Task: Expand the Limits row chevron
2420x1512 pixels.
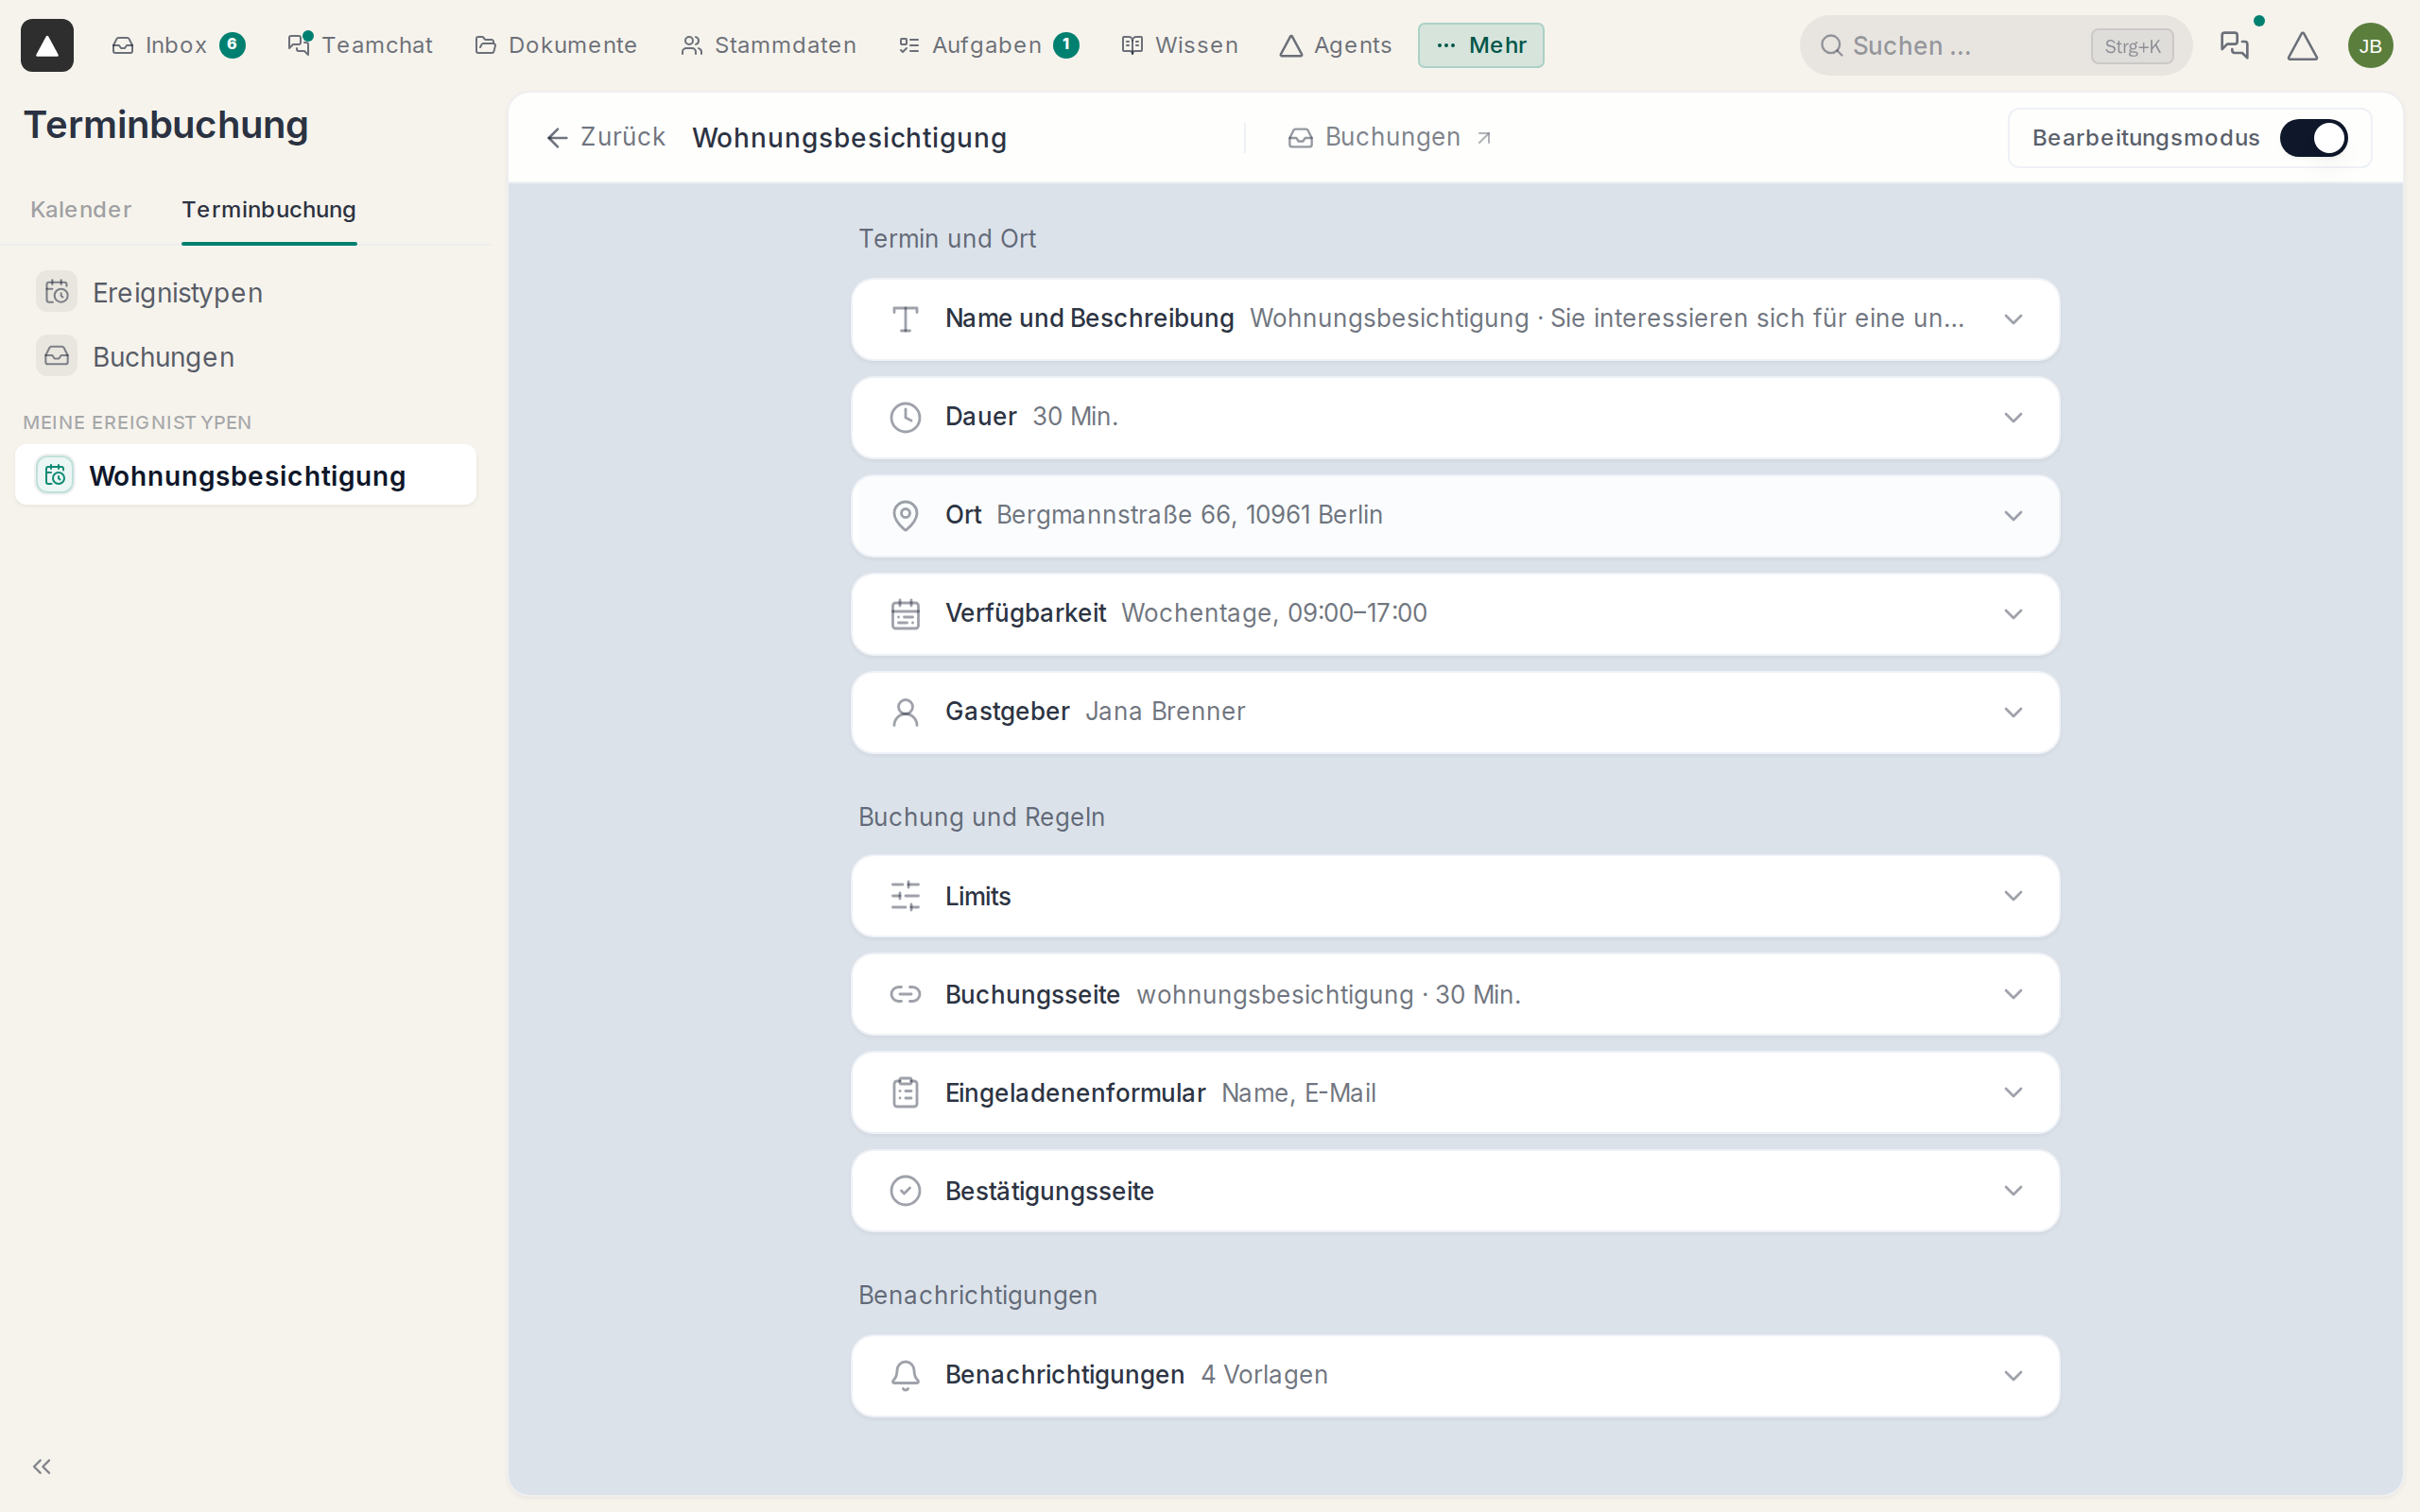Action: [x=2013, y=896]
